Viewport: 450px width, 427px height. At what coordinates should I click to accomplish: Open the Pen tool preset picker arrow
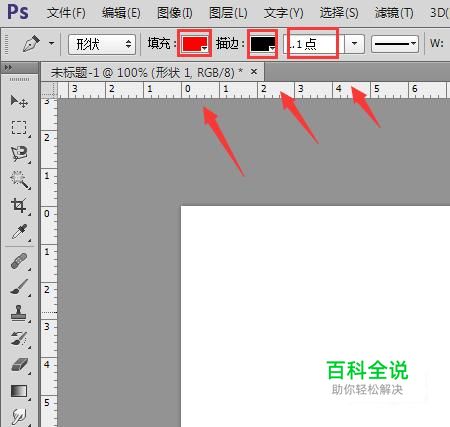51,43
